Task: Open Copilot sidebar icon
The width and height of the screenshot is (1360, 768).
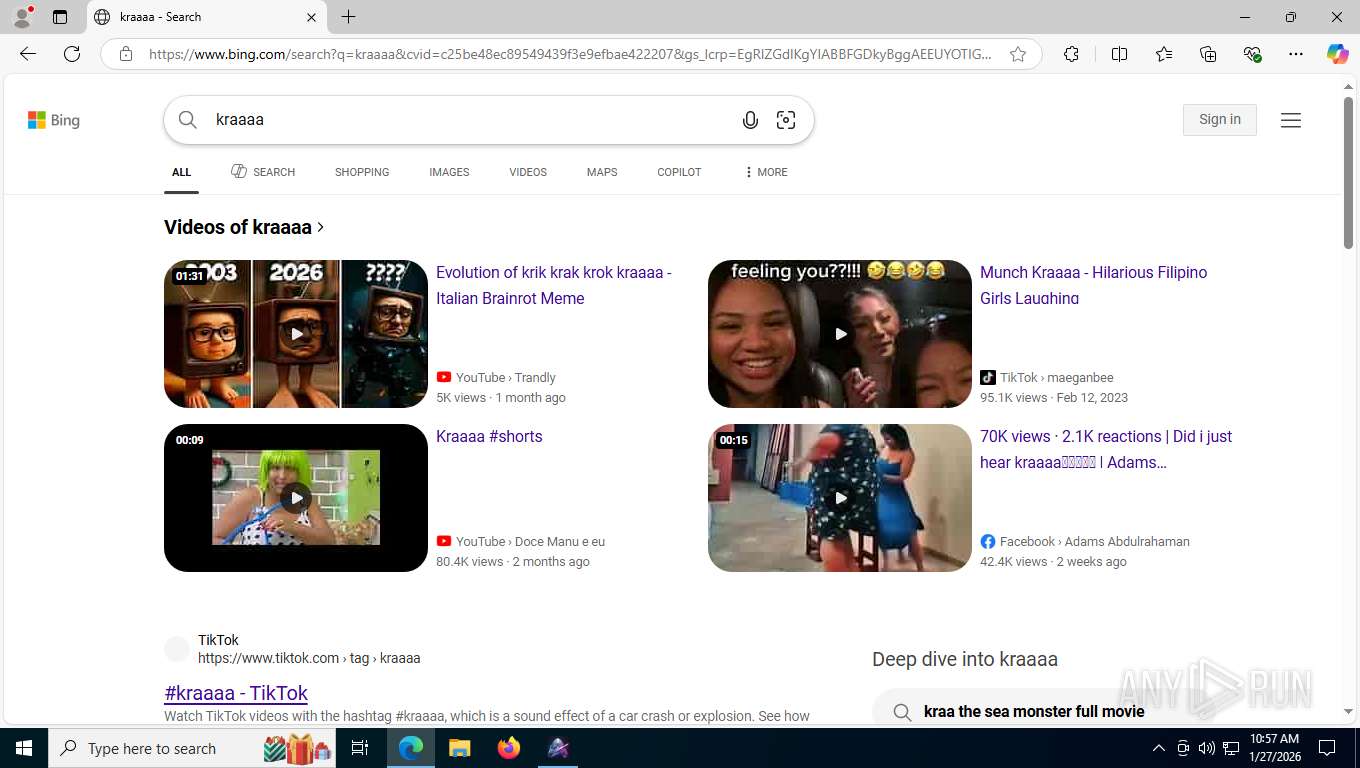Action: [x=1337, y=54]
